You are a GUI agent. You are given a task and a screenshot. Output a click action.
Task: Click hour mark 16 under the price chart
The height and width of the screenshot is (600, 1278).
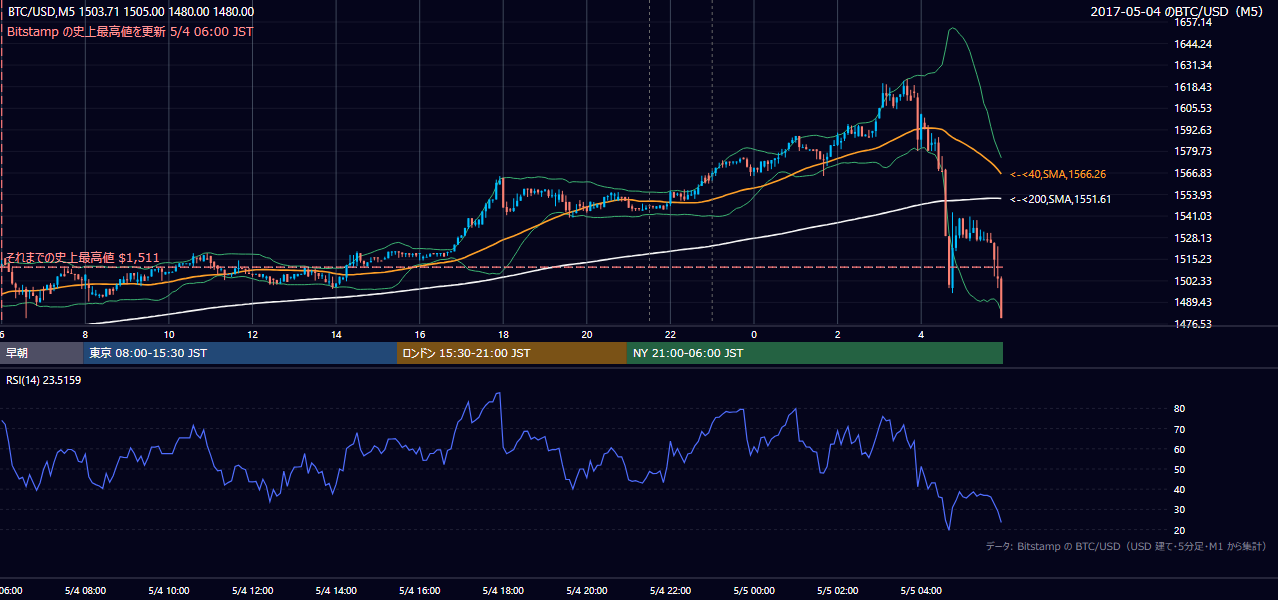click(419, 334)
